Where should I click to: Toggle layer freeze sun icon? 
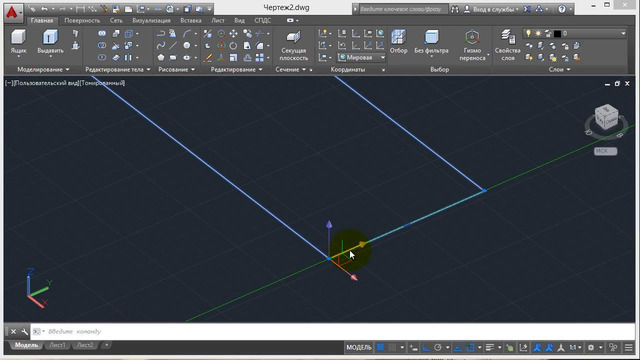click(538, 33)
